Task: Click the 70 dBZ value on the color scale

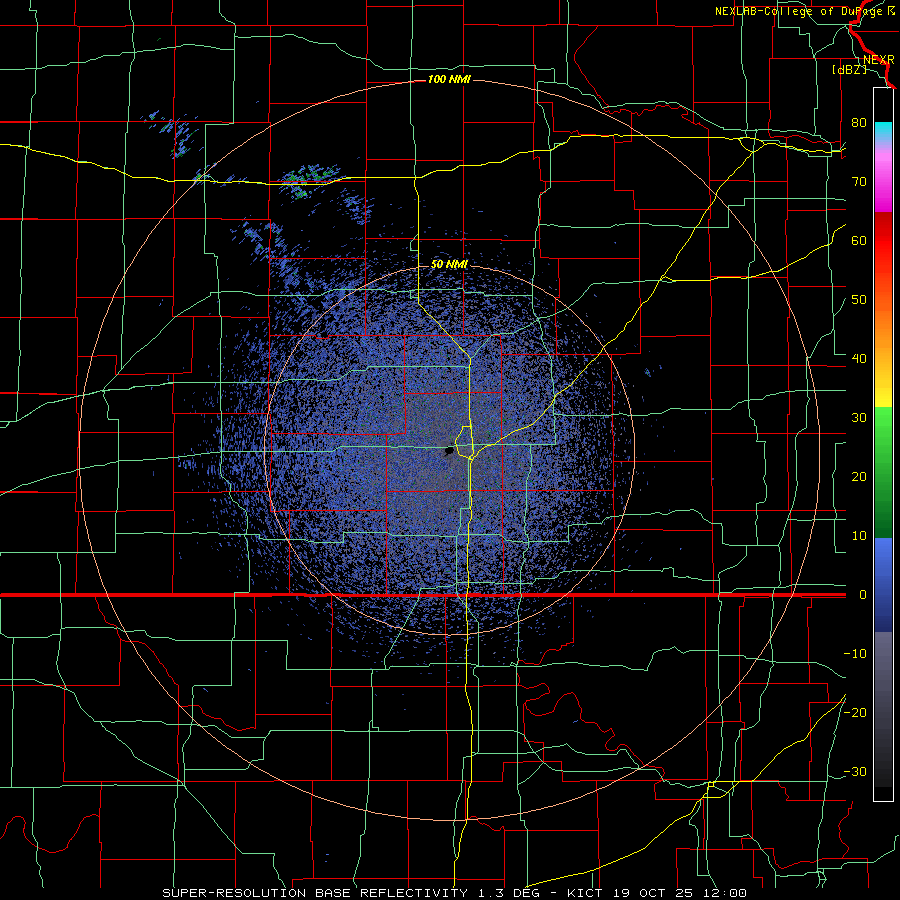Action: click(859, 182)
